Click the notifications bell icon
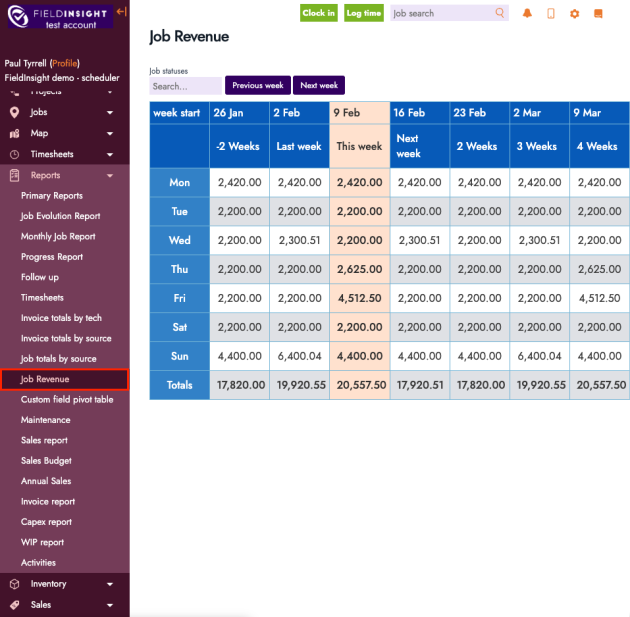The width and height of the screenshot is (630, 617). coord(527,14)
